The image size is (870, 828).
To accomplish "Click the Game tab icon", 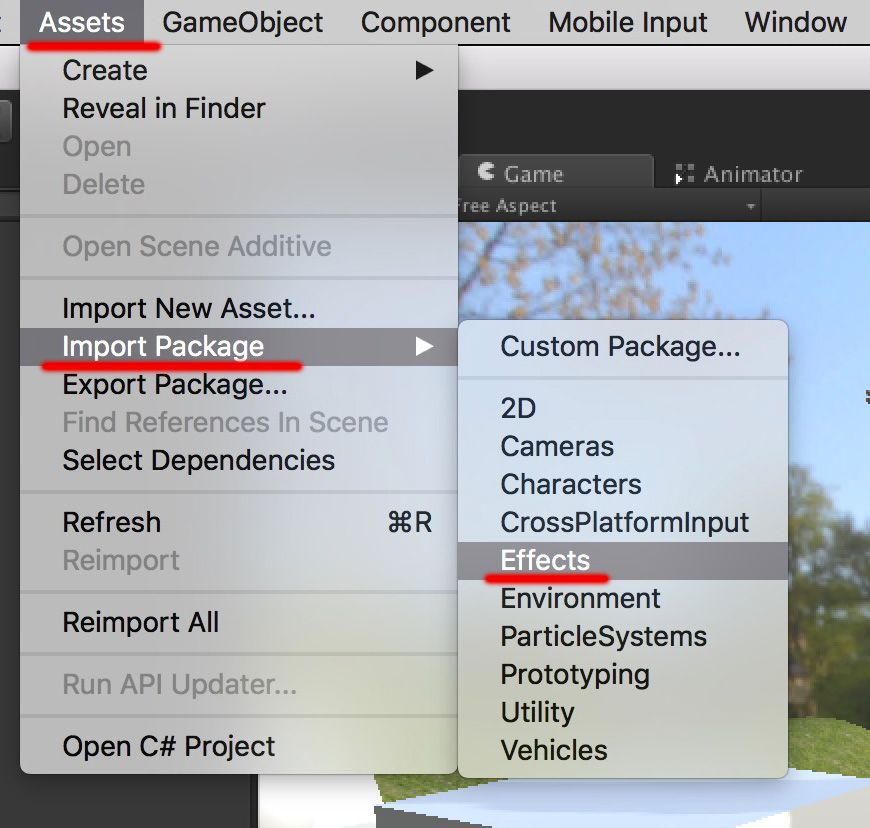I will pos(486,171).
